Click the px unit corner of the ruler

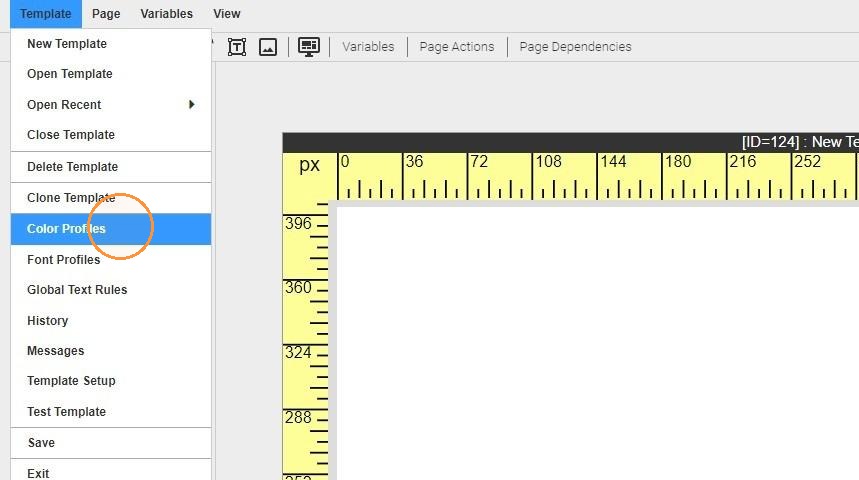click(x=310, y=165)
